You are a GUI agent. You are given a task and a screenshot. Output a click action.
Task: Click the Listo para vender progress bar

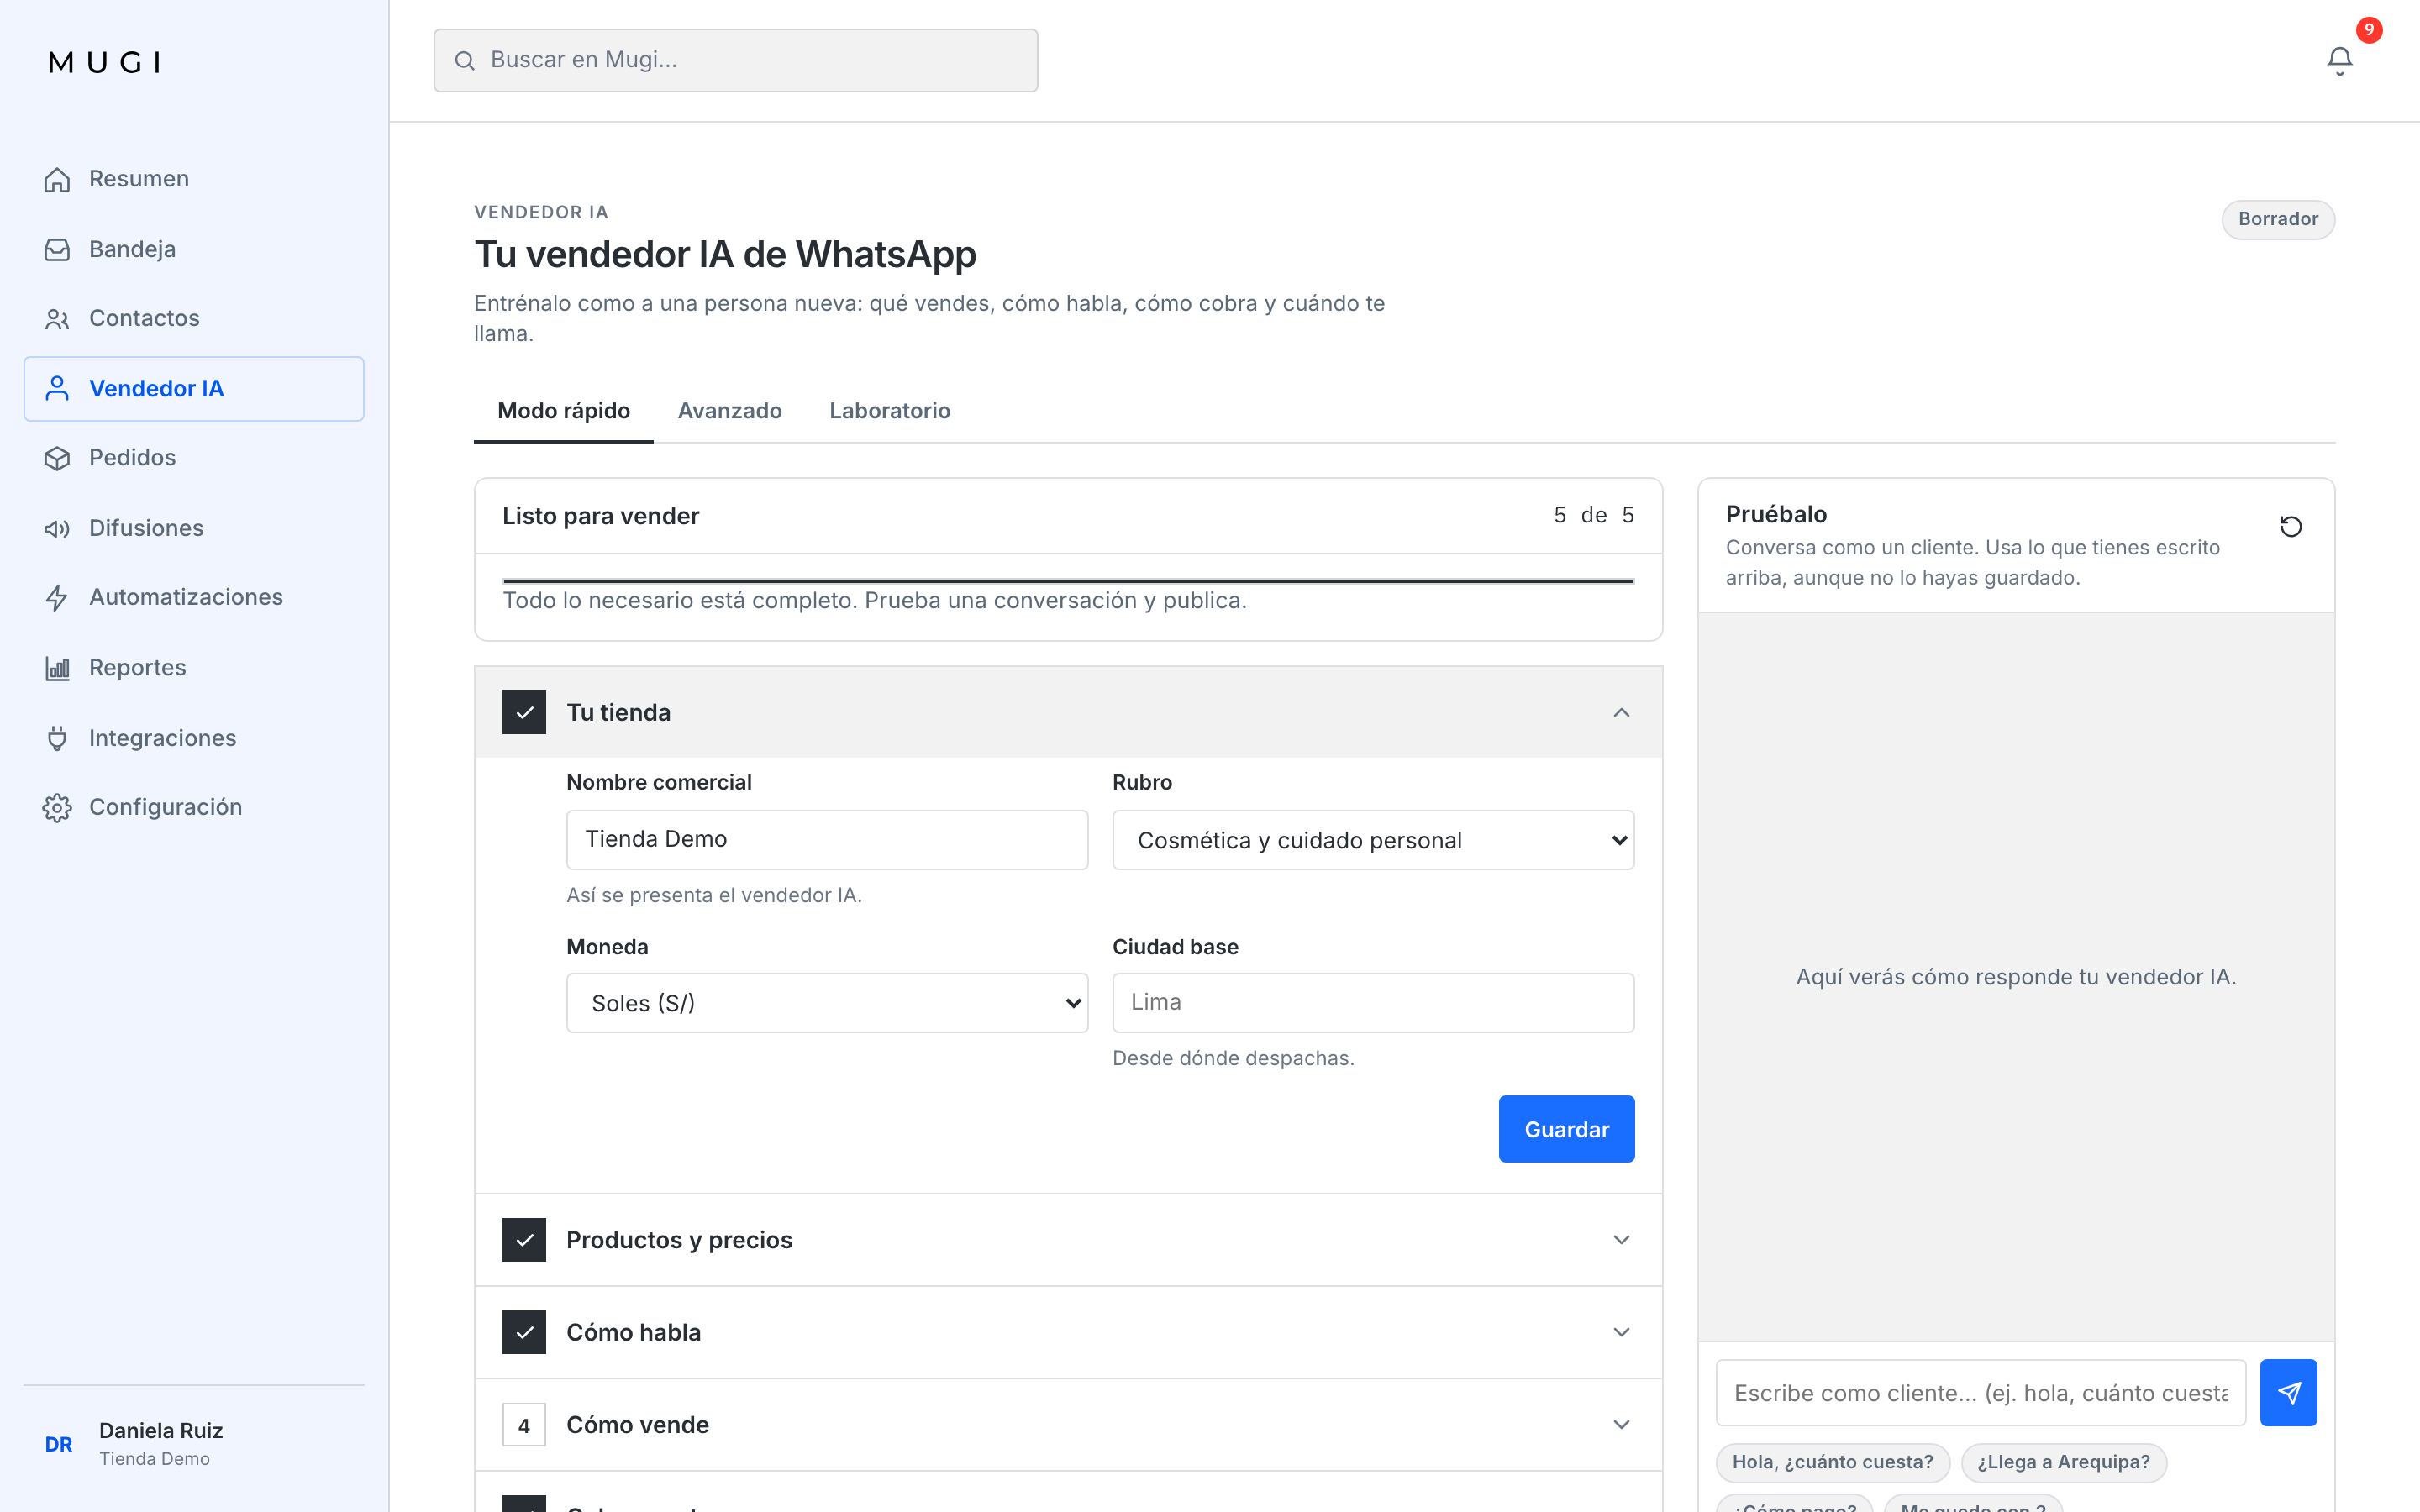[x=1068, y=580]
